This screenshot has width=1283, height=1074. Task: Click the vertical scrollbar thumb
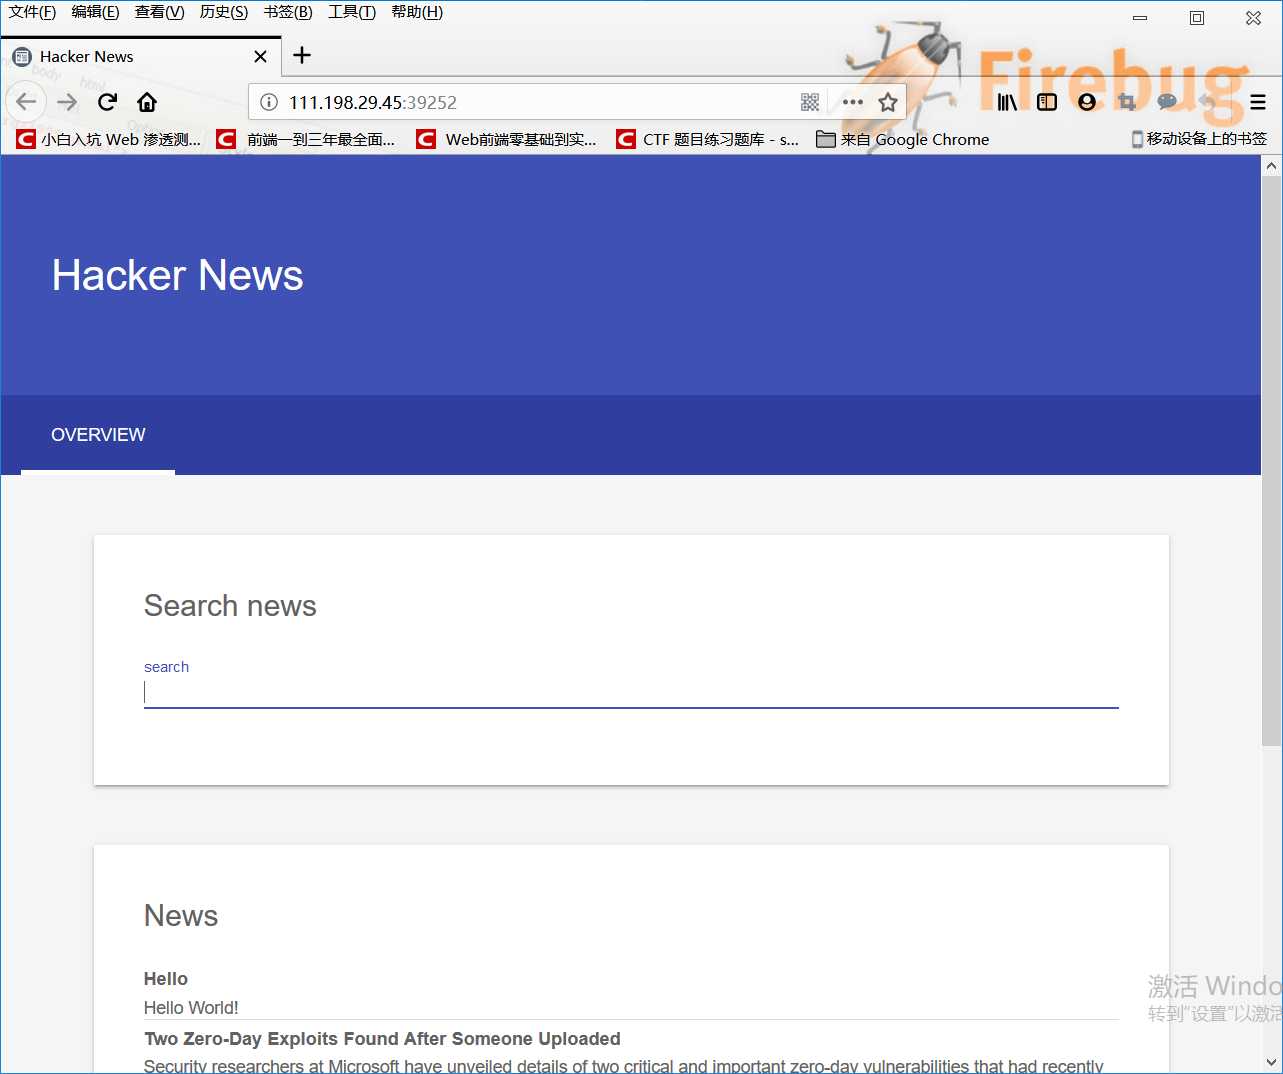(x=1271, y=461)
